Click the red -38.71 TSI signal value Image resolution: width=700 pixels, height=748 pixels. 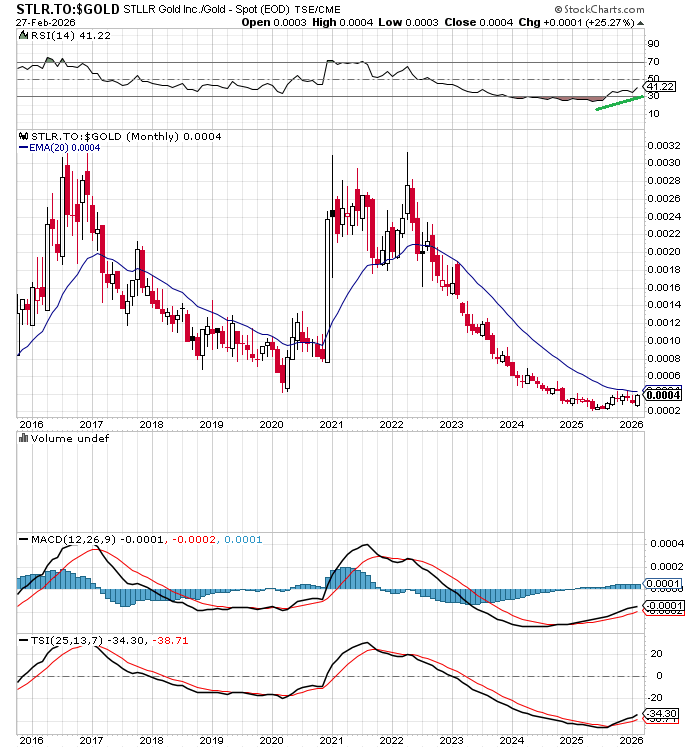pos(170,641)
